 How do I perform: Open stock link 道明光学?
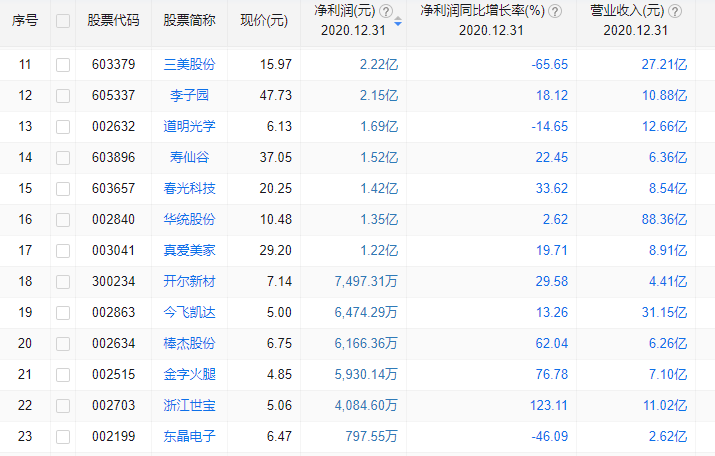189,126
